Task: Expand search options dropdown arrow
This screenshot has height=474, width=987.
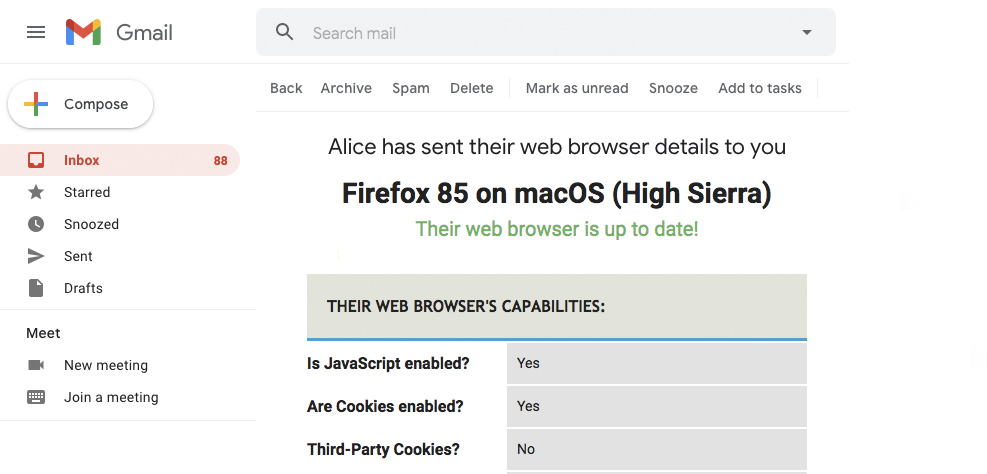Action: [x=806, y=32]
